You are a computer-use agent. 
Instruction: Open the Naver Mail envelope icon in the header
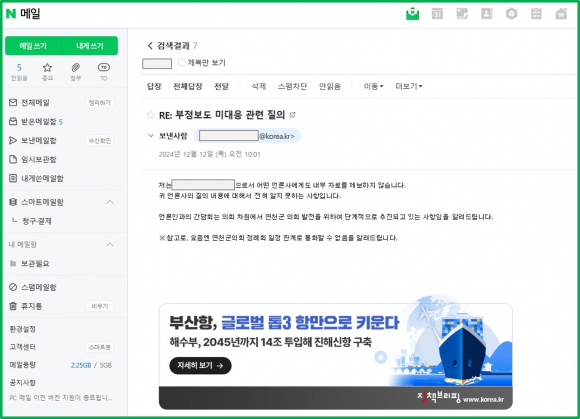click(x=412, y=14)
